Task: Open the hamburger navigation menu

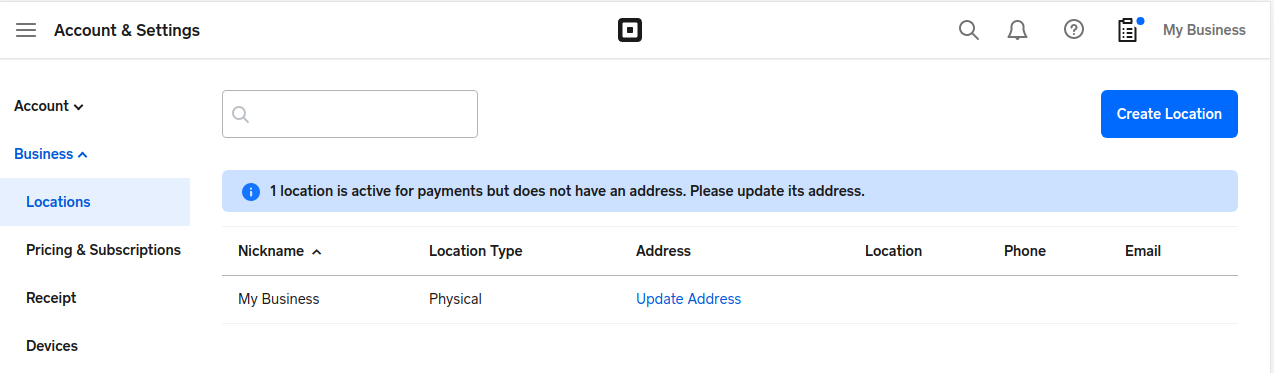Action: click(x=26, y=30)
